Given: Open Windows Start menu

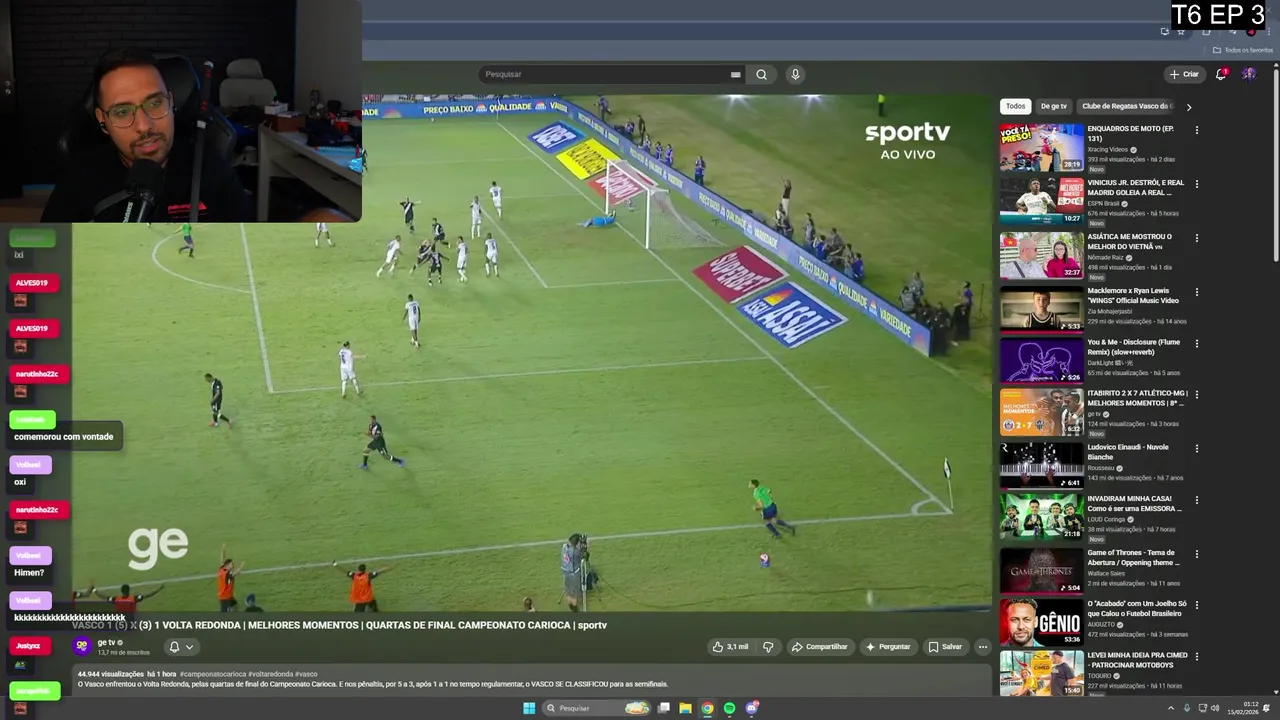Looking at the screenshot, I should pyautogui.click(x=529, y=708).
